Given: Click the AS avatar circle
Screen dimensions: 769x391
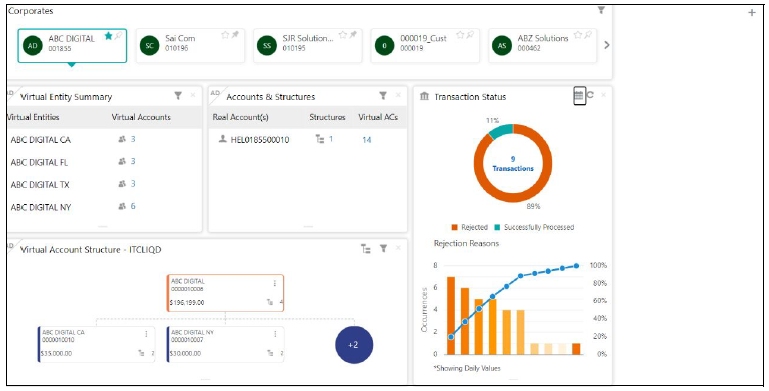Looking at the screenshot, I should click(x=502, y=46).
